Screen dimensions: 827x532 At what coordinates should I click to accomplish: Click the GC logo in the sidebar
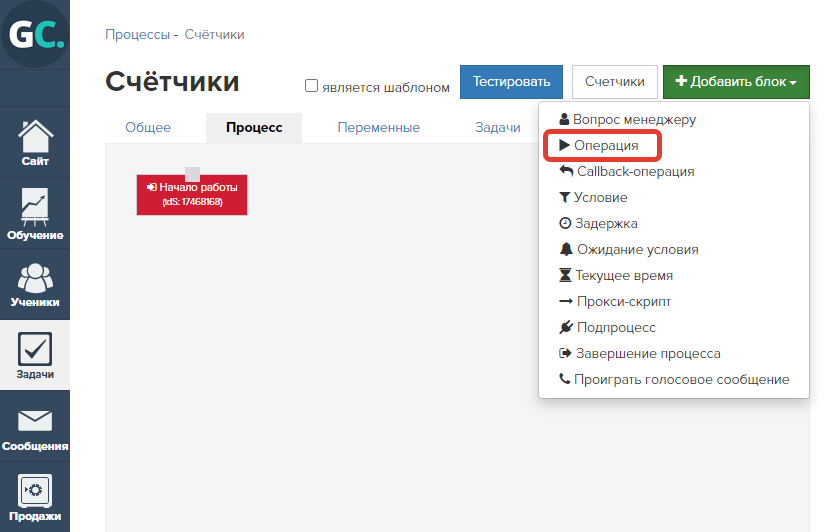pos(35,34)
